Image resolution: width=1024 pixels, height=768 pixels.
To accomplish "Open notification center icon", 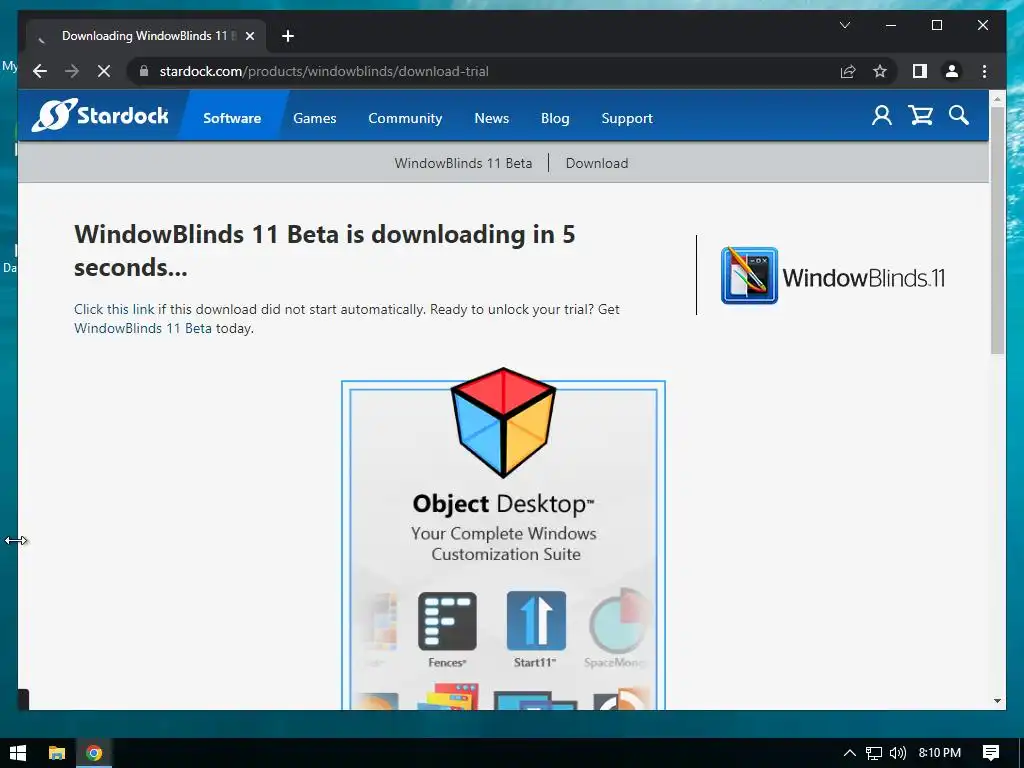I will pos(991,753).
